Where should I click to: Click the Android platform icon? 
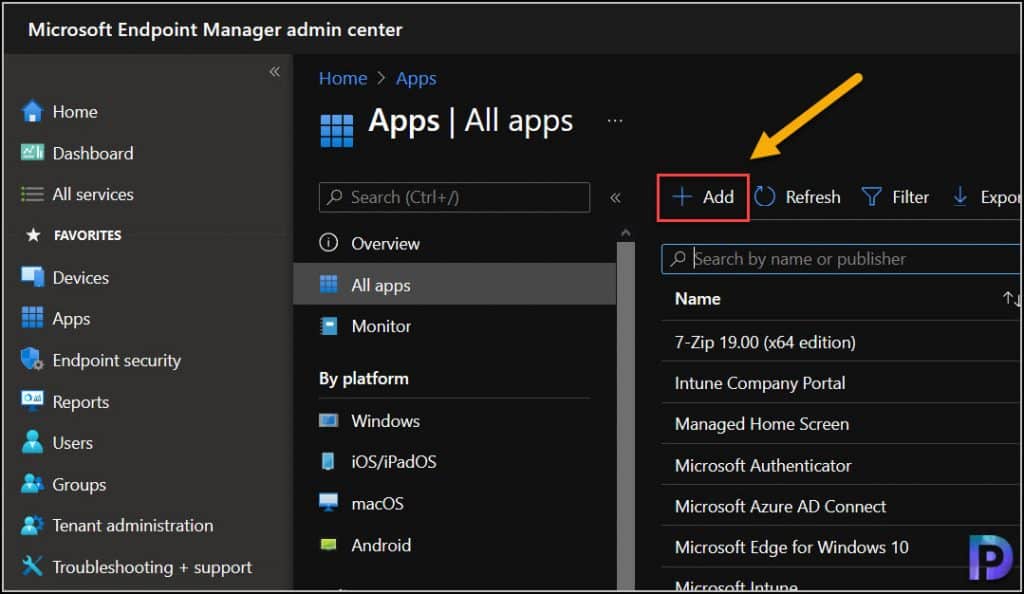tap(328, 544)
